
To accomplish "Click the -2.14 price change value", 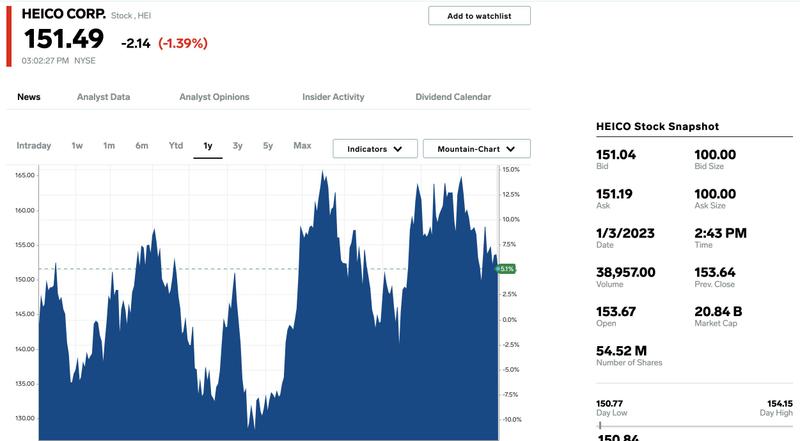I will point(136,43).
